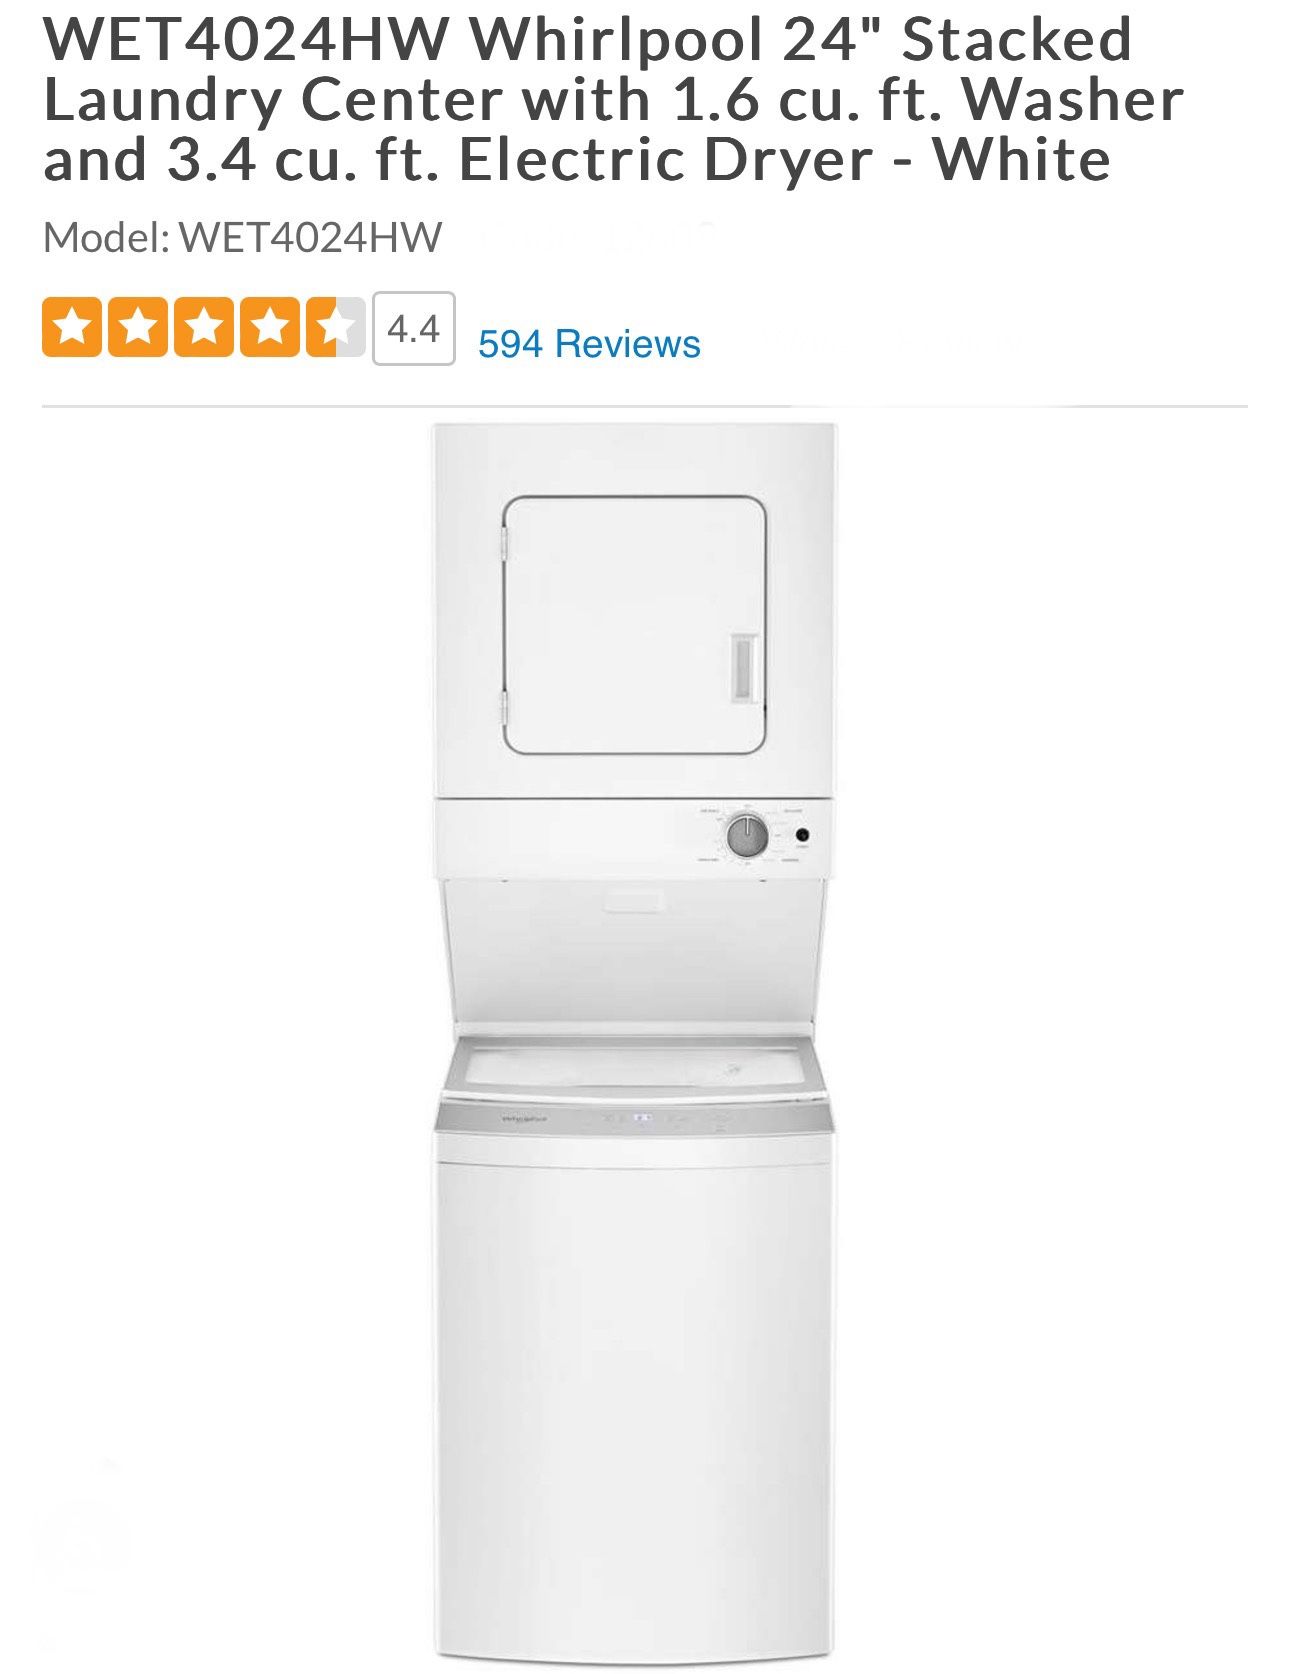The image size is (1290, 1674).
Task: Click the dryer door handle recess
Action: pos(745,667)
